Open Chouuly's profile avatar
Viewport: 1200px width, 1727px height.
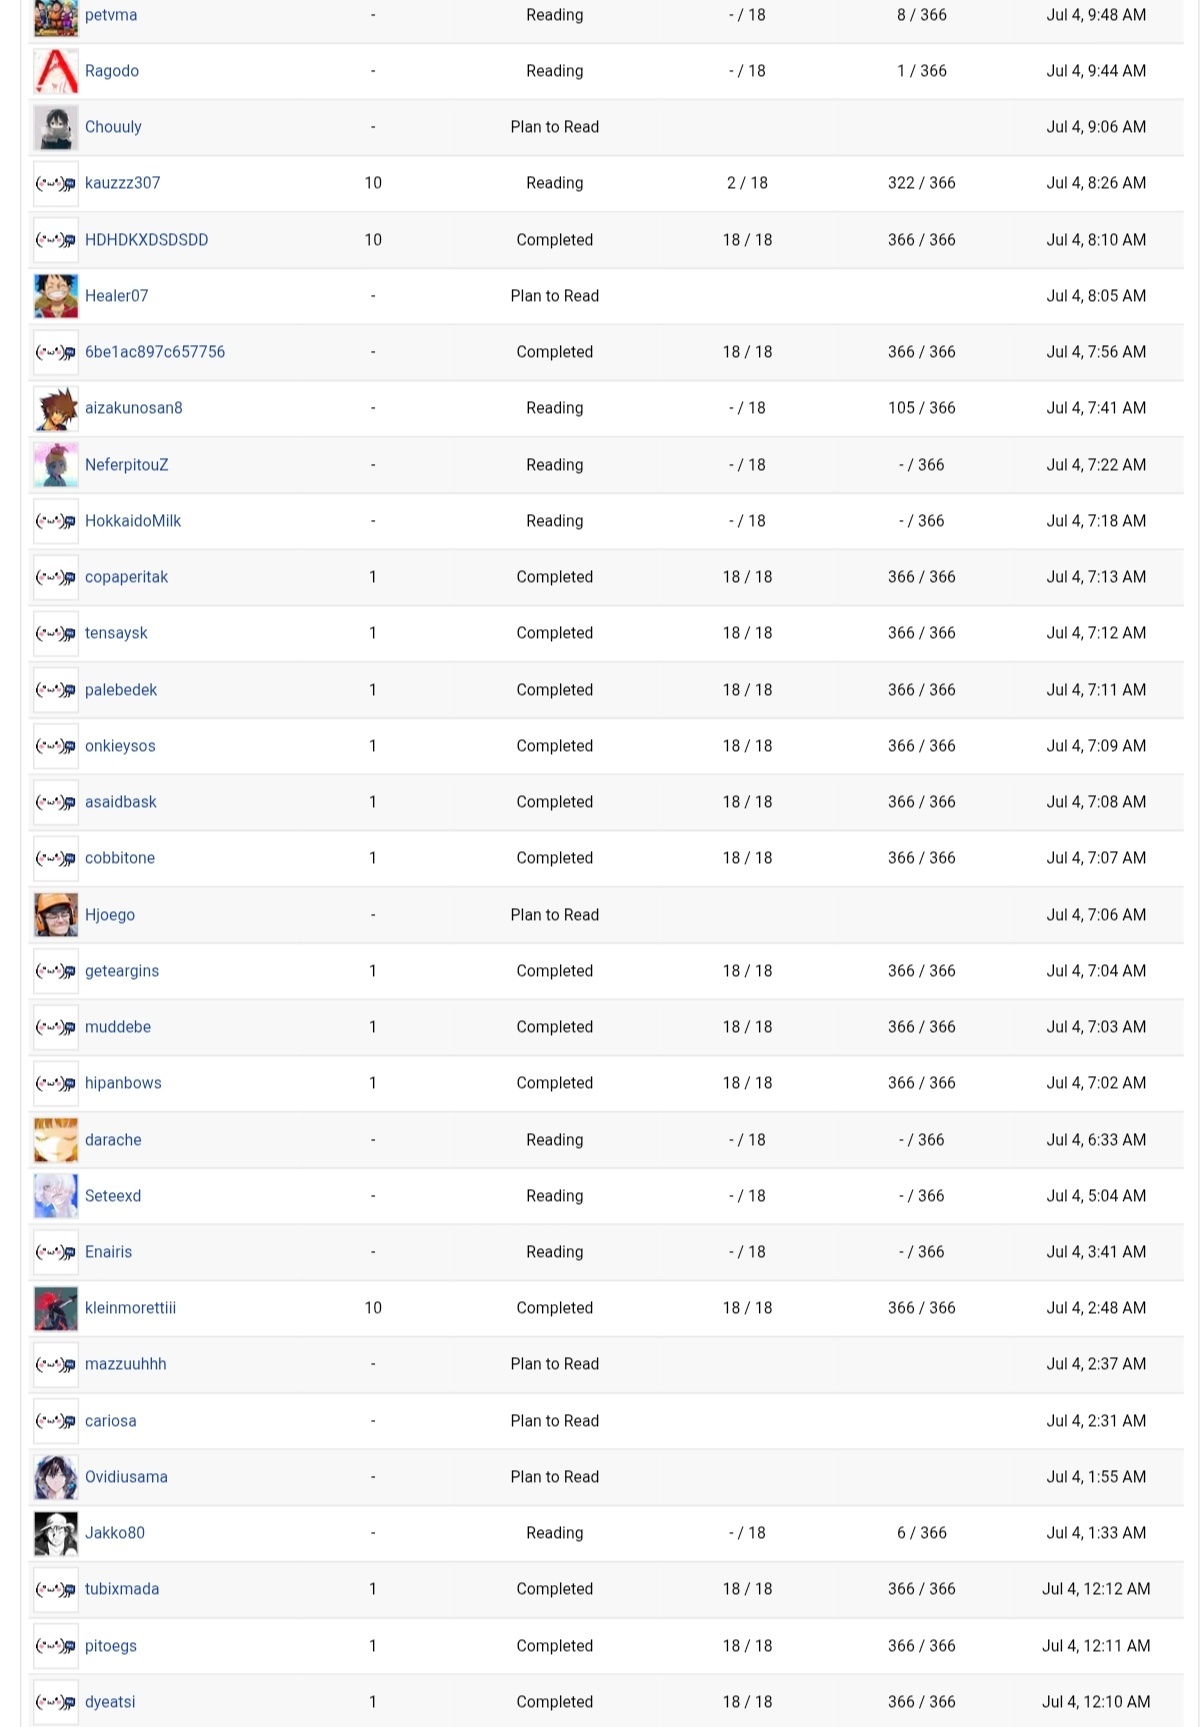(x=56, y=127)
